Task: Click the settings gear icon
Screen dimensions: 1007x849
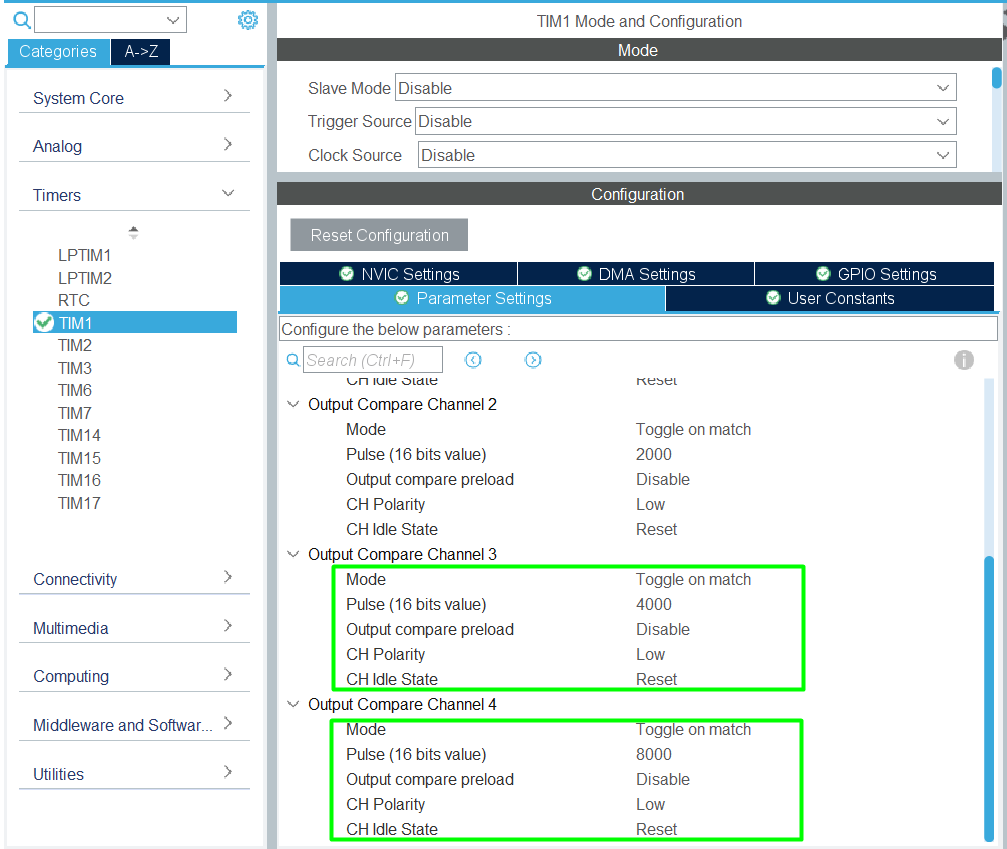Action: 248,20
